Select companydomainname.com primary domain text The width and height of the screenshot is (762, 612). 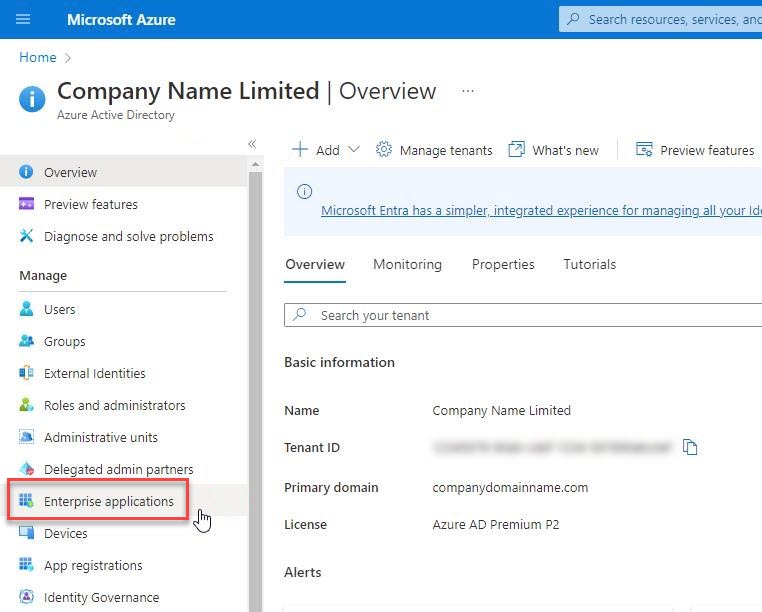click(x=510, y=487)
